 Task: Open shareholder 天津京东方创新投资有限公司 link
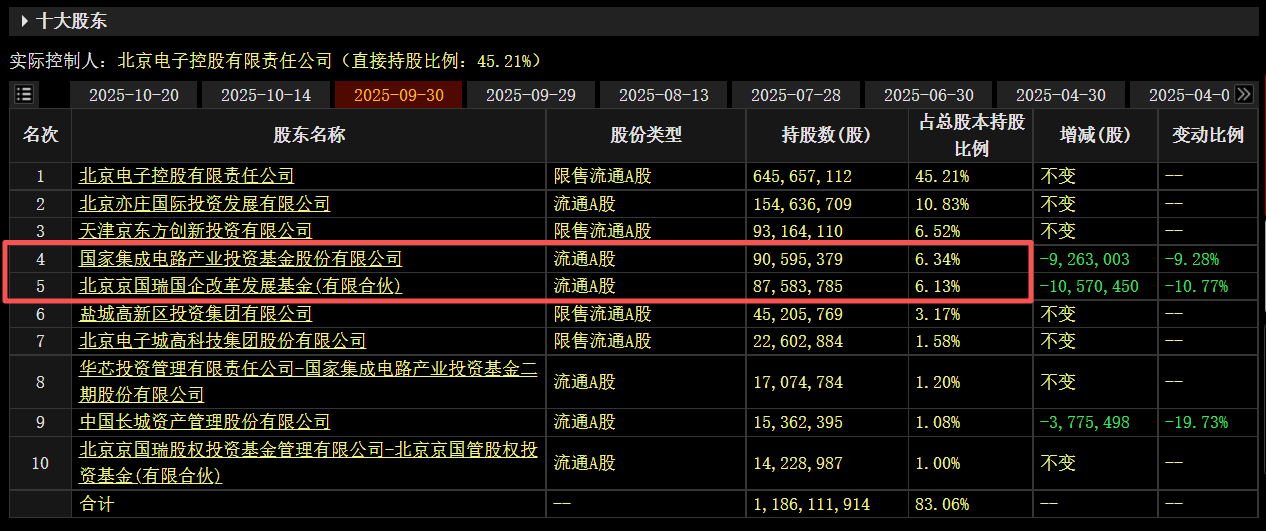tap(196, 231)
